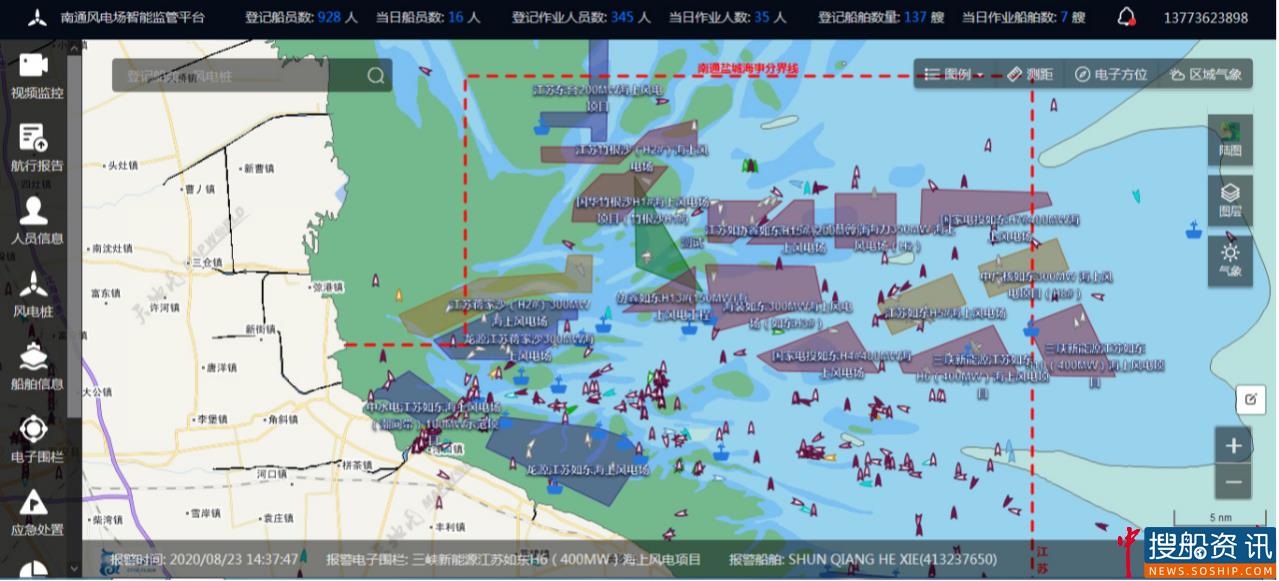Image resolution: width=1279 pixels, height=581 pixels.
Task: Click the alarm bell notification icon
Action: point(1128,17)
